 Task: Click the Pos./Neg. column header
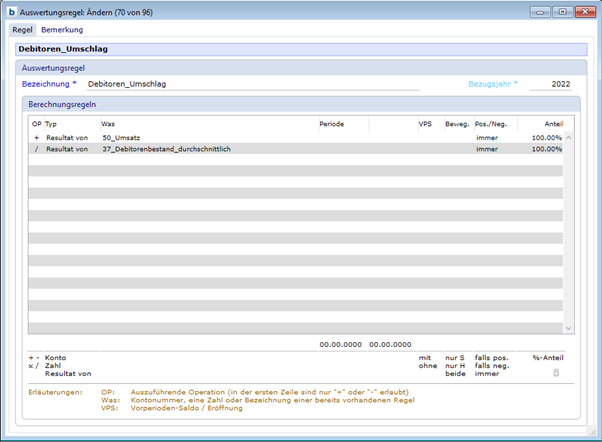(491, 123)
